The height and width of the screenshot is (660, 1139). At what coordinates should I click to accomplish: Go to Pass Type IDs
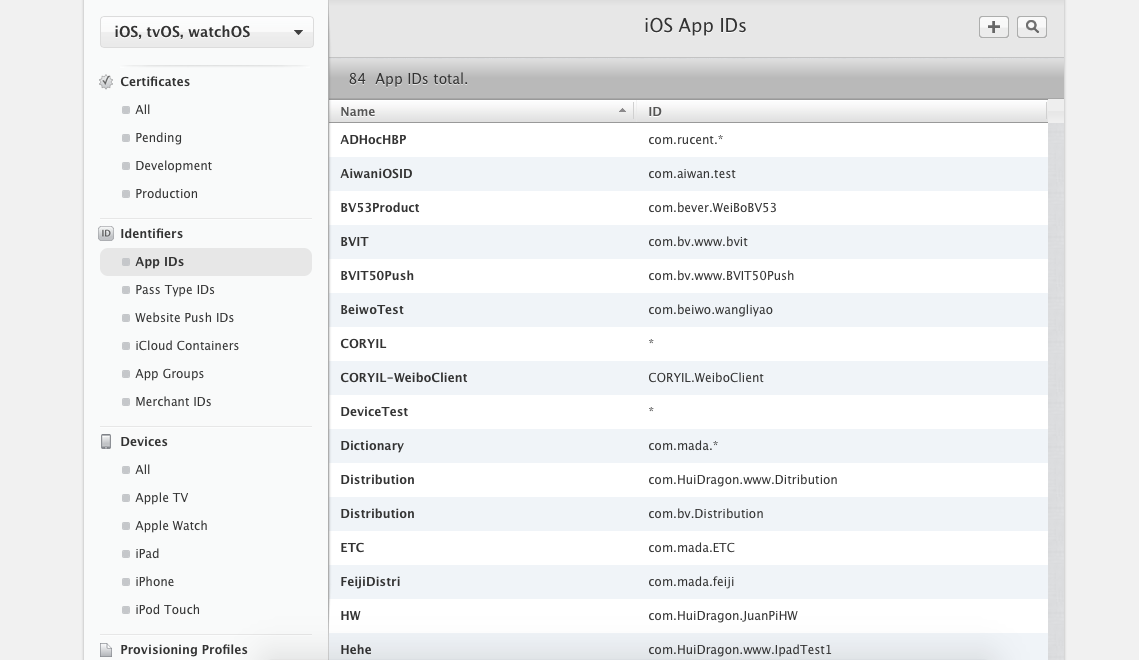[175, 290]
